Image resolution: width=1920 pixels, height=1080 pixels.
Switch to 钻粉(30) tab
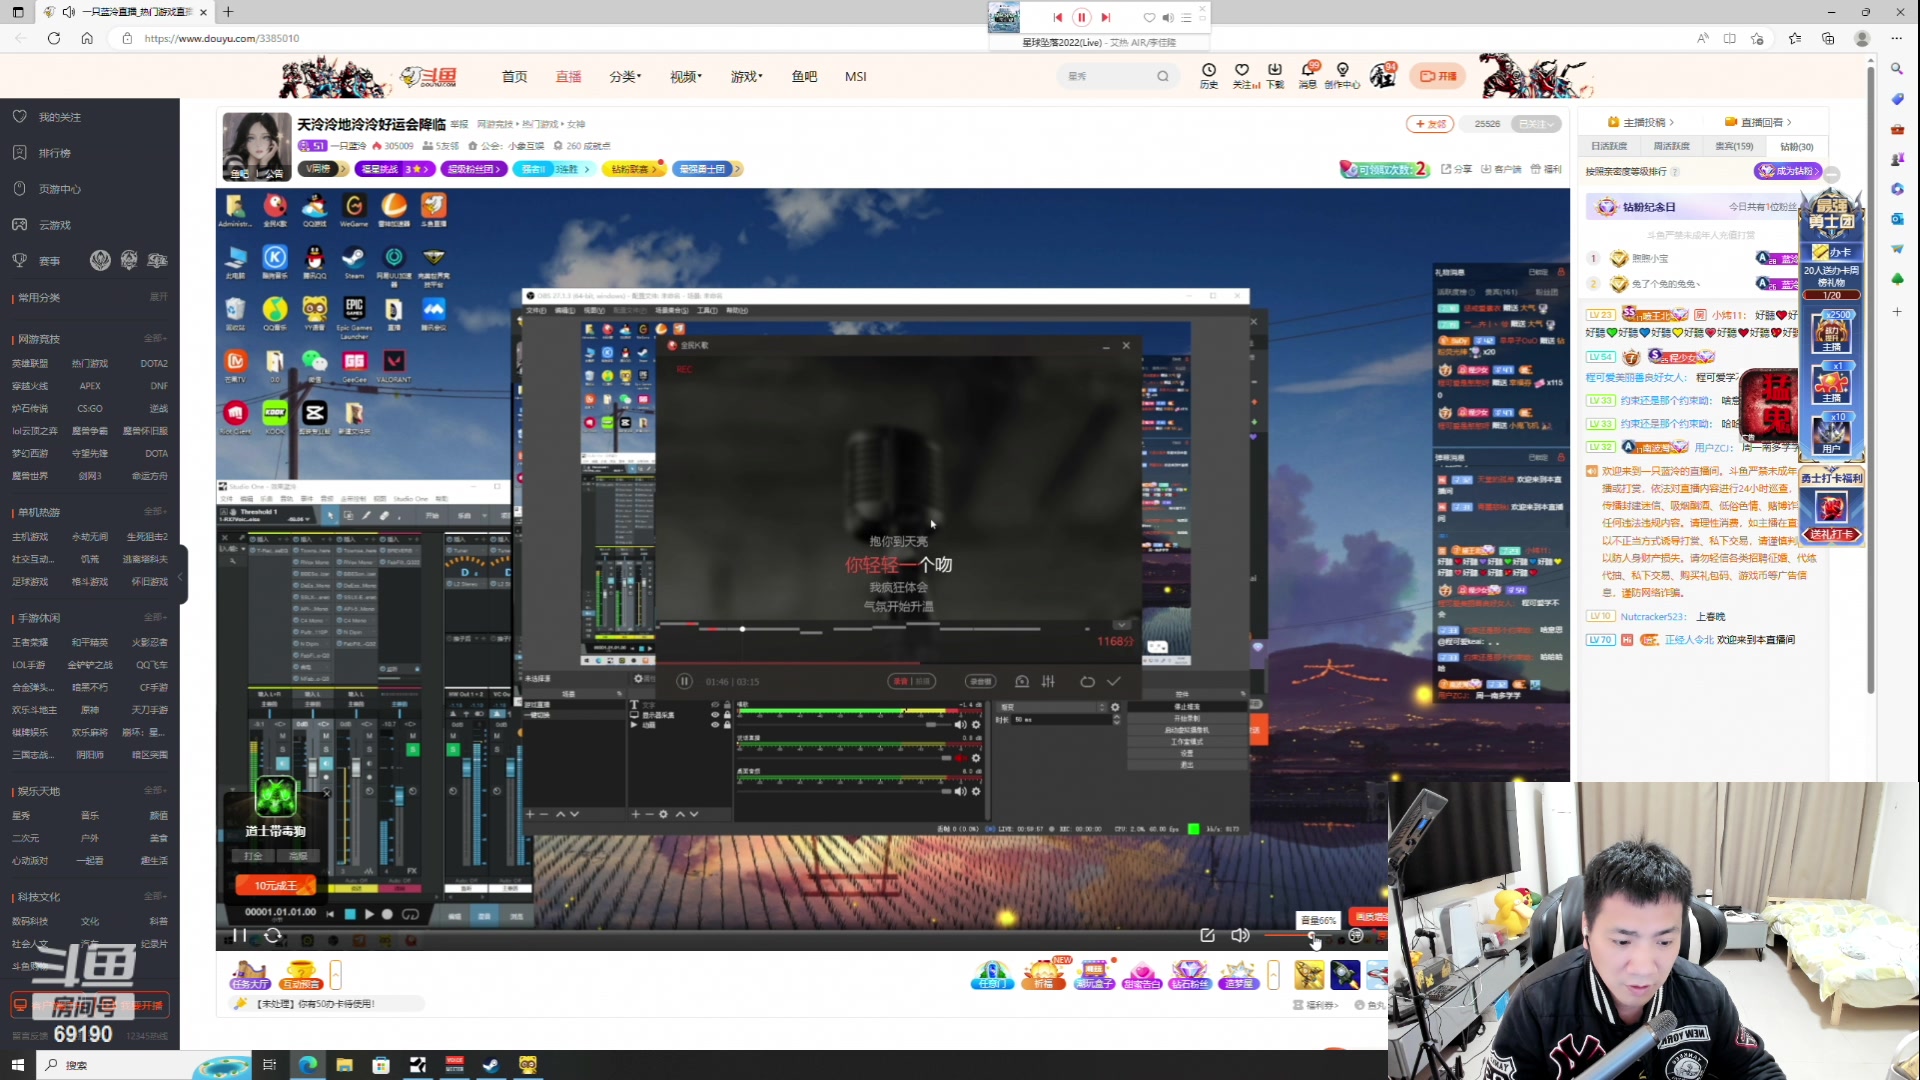tap(1797, 146)
